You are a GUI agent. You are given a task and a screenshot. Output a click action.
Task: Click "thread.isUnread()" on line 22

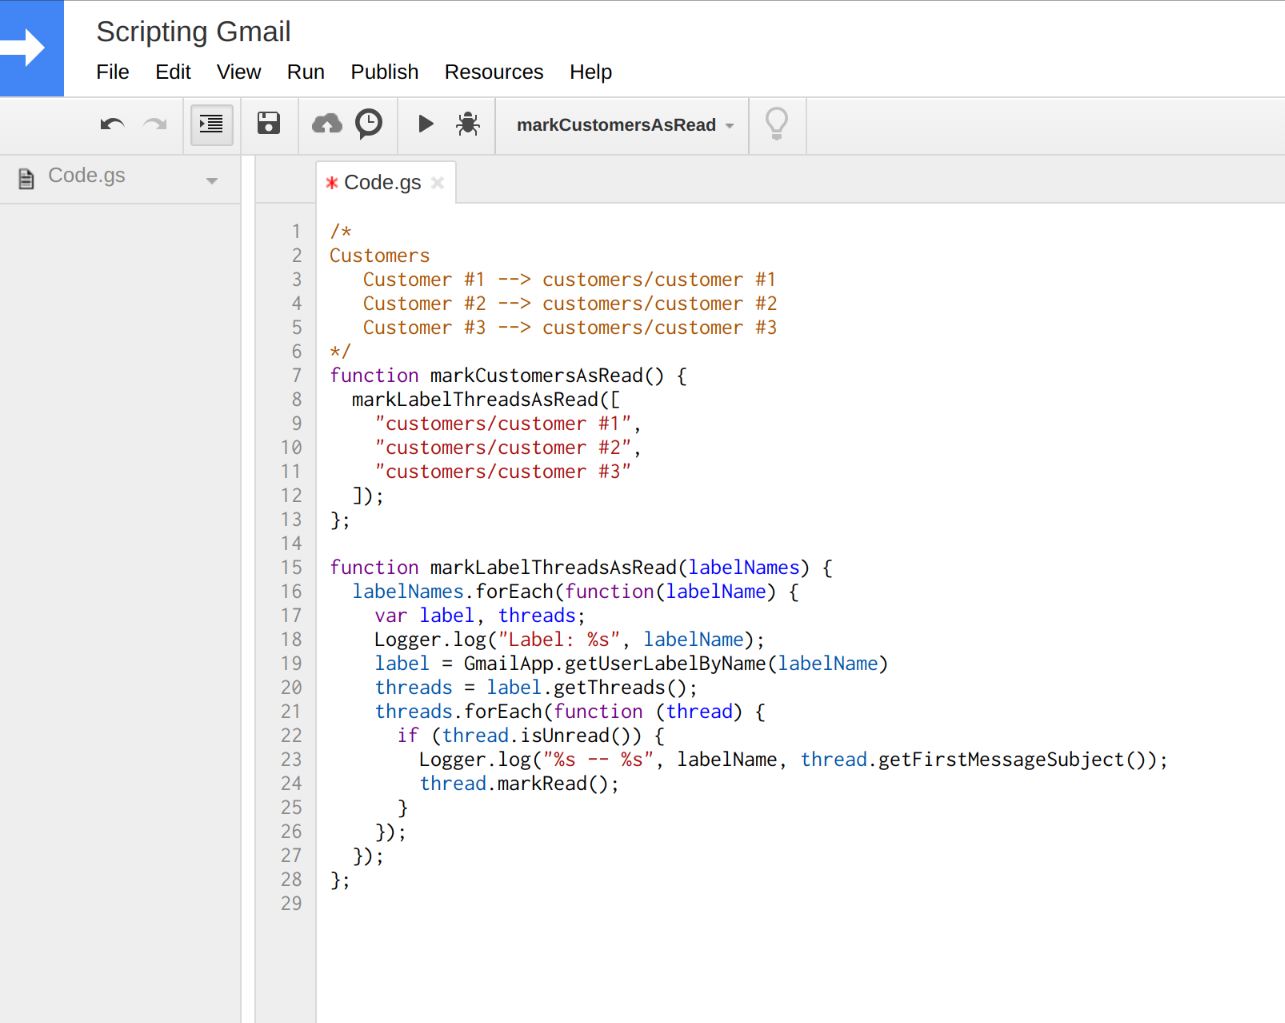[542, 735]
